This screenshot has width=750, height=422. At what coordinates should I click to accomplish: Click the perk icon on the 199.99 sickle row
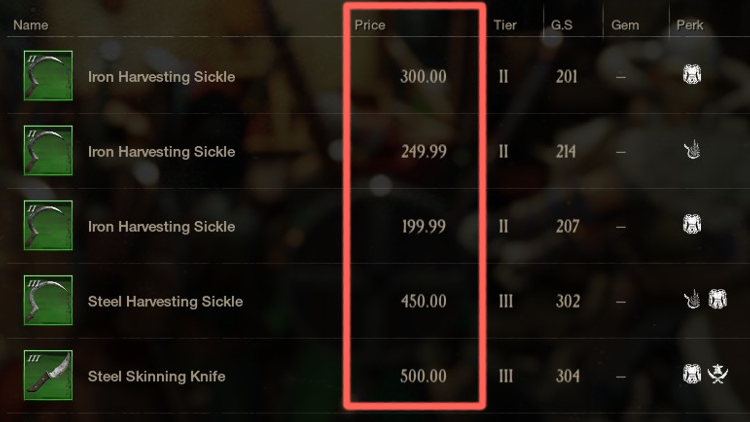point(690,226)
